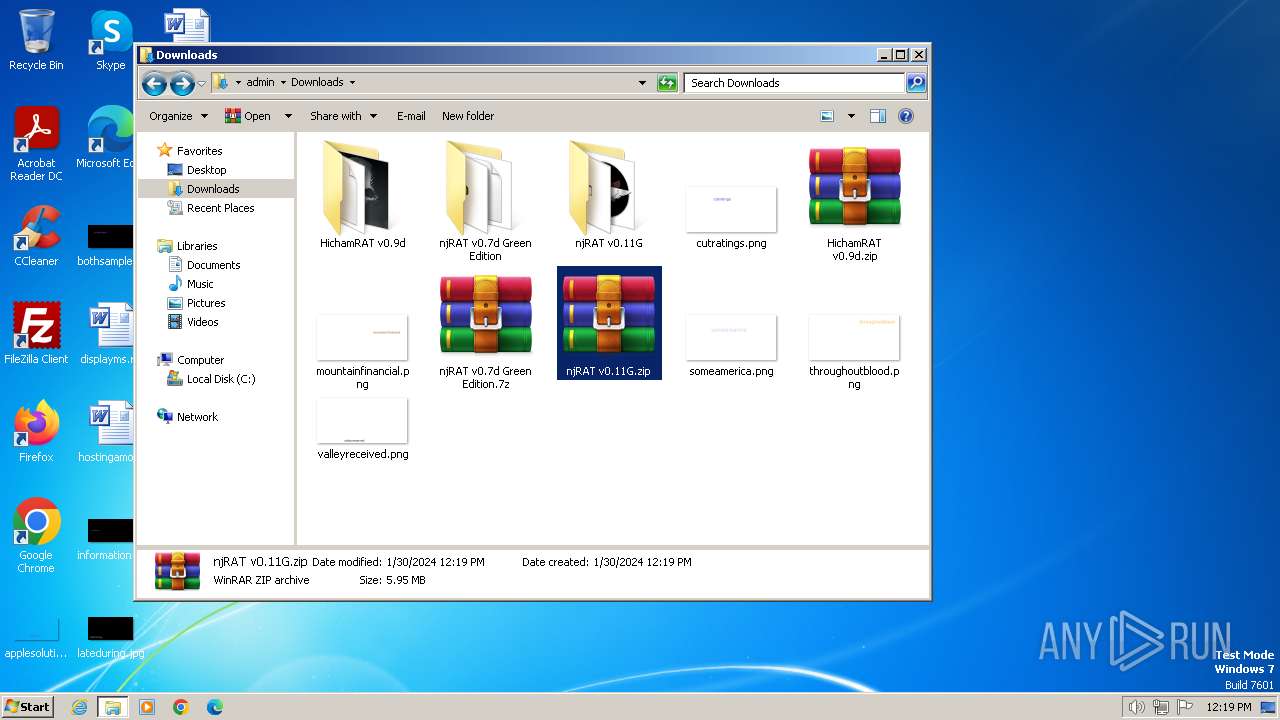Refresh the Downloads folder view

tap(667, 83)
